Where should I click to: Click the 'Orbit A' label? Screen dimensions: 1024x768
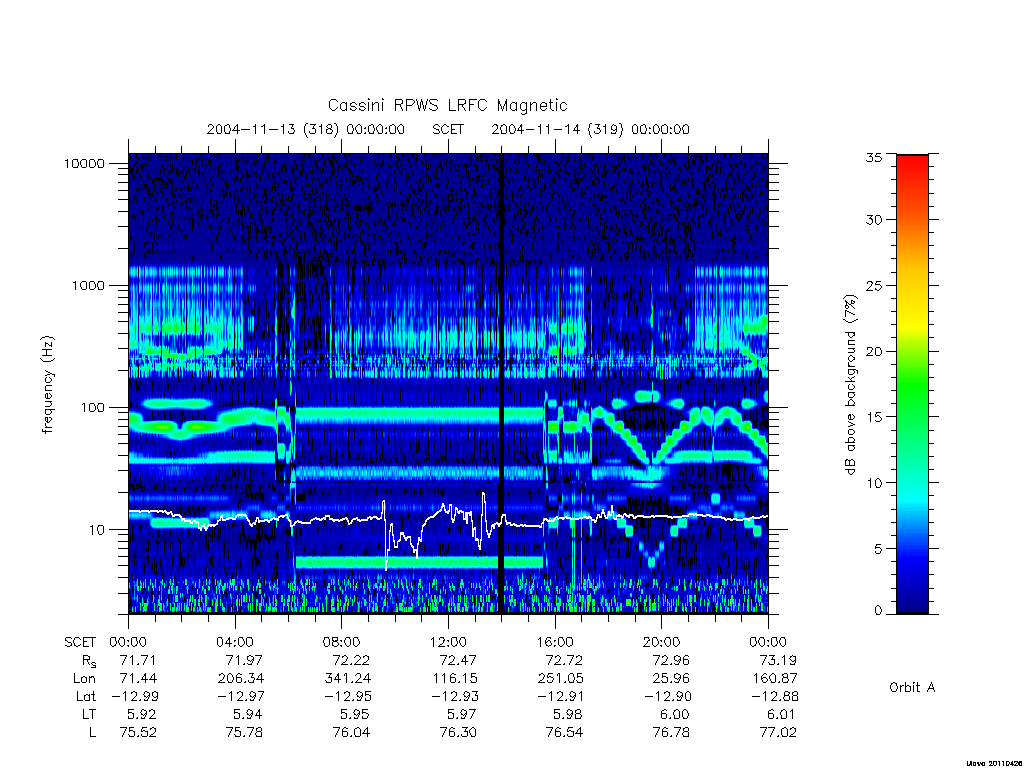click(912, 688)
